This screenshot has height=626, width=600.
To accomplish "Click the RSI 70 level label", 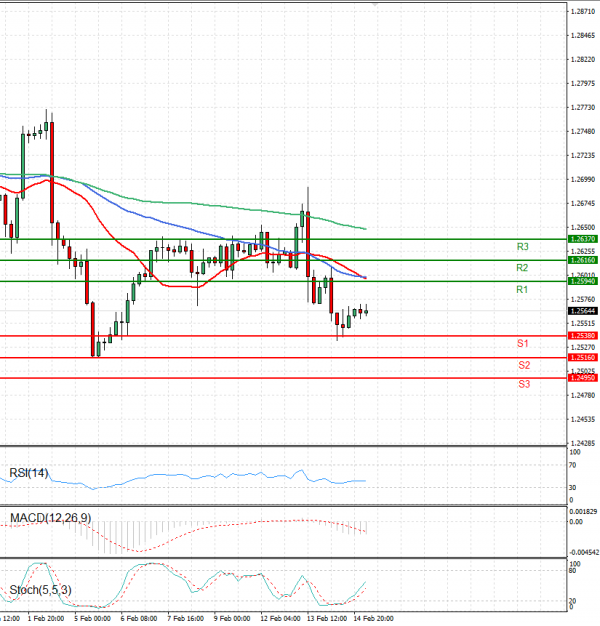I will (572, 465).
